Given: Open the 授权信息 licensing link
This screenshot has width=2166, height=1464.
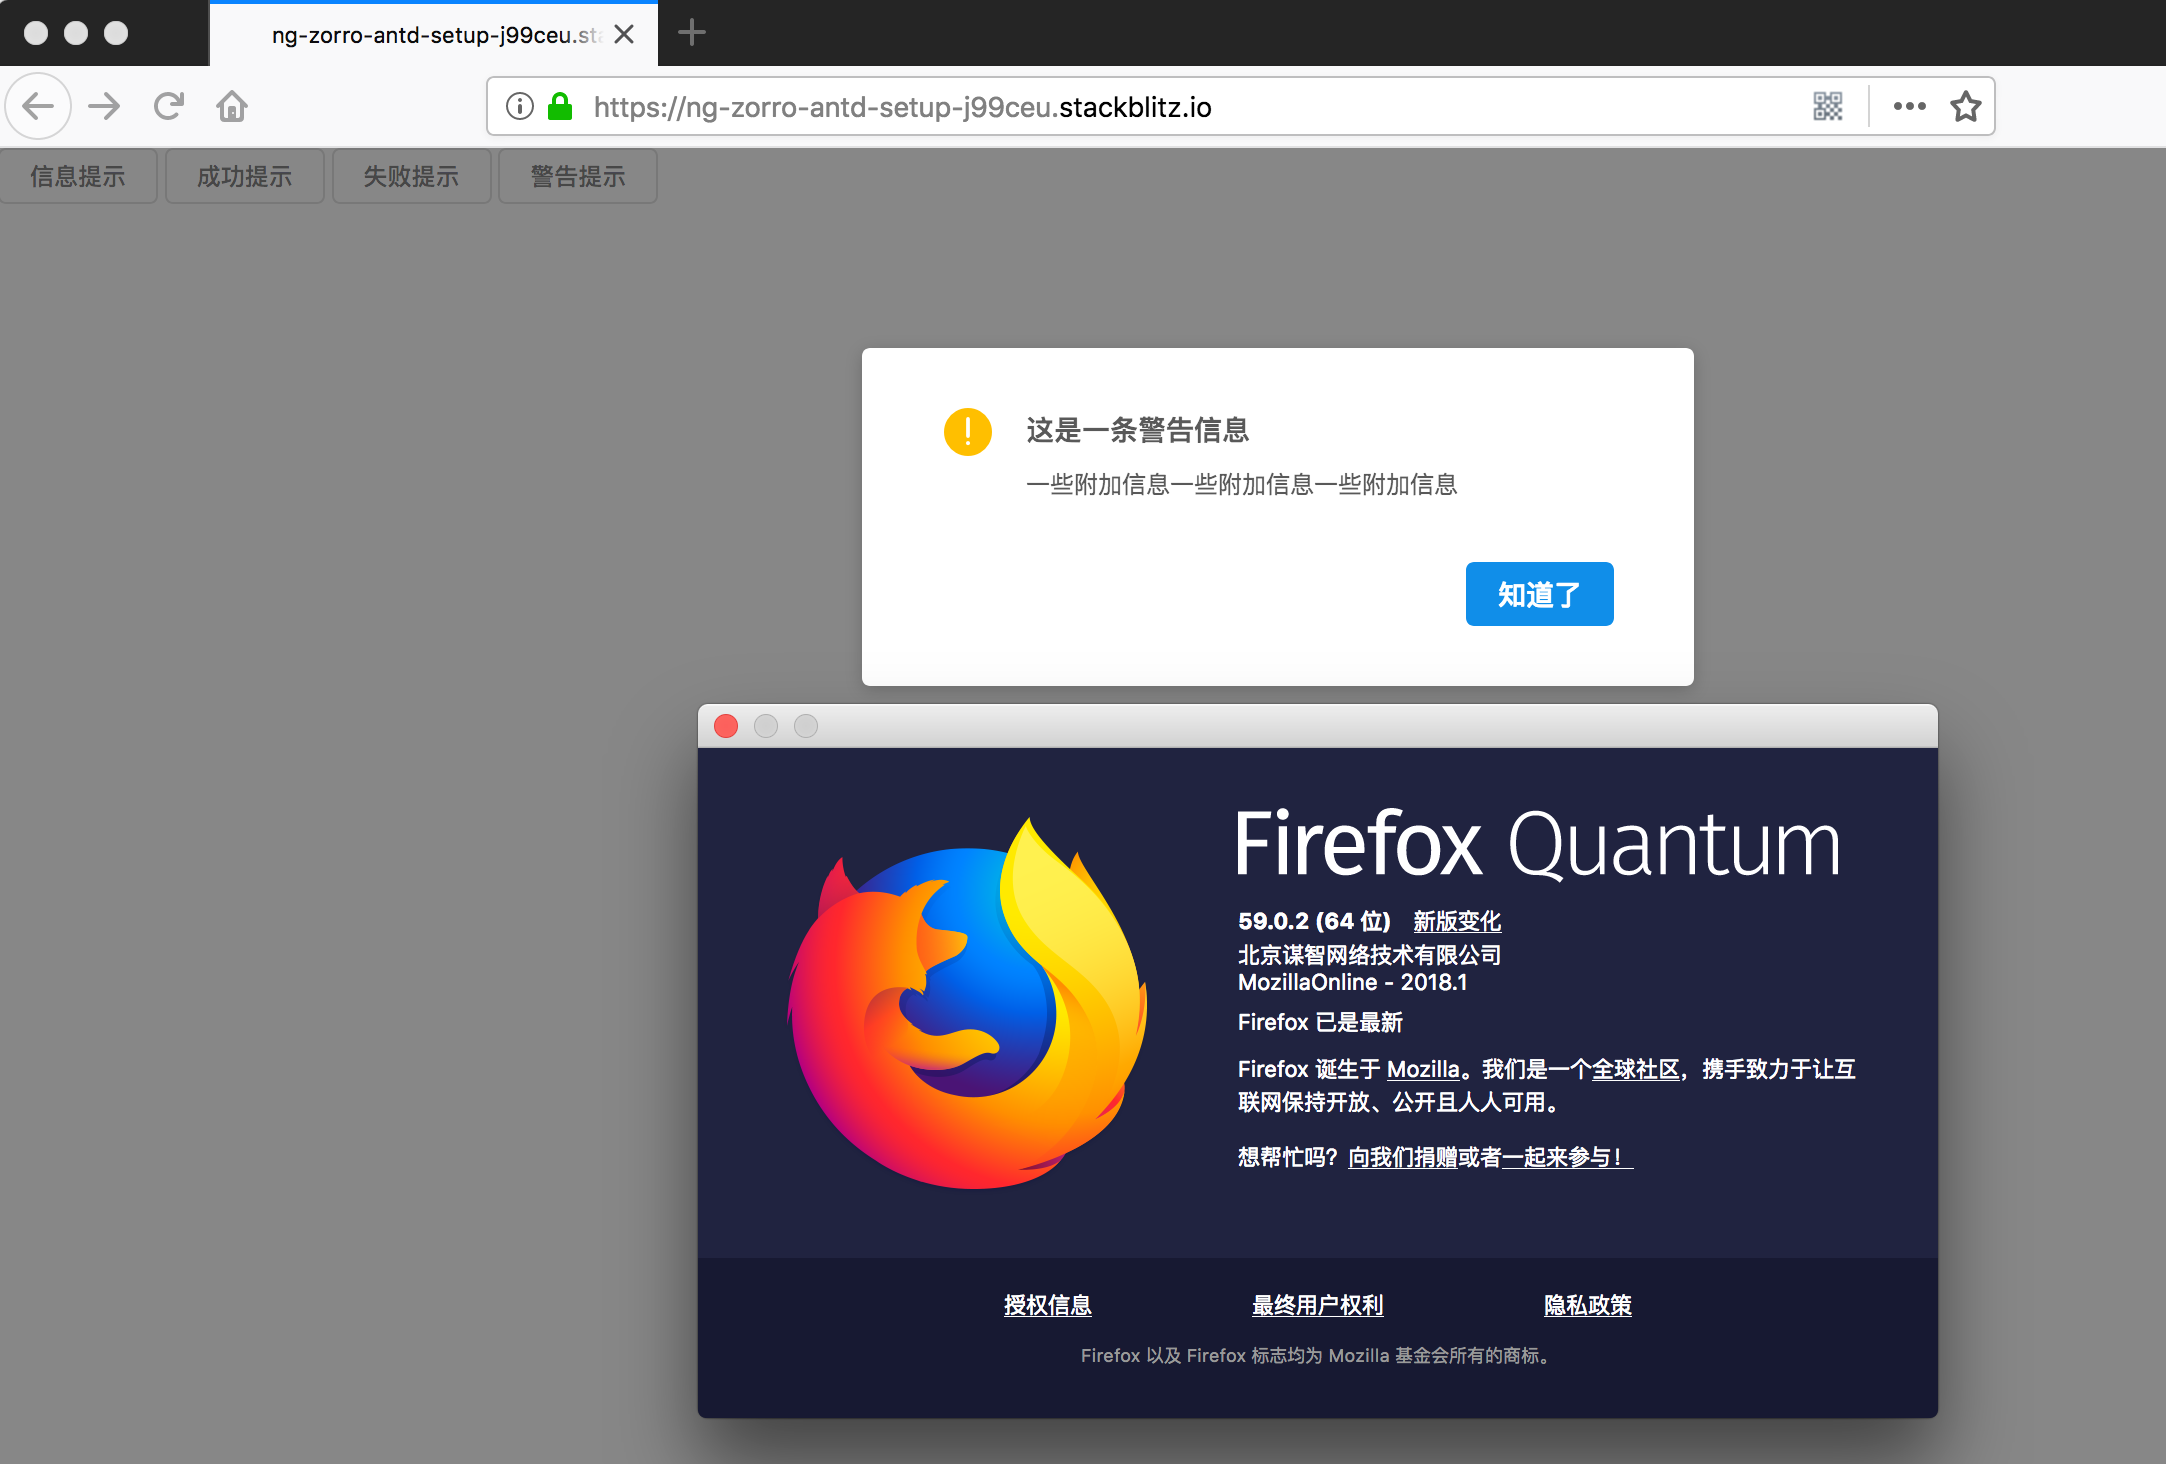Looking at the screenshot, I should [x=1047, y=1305].
